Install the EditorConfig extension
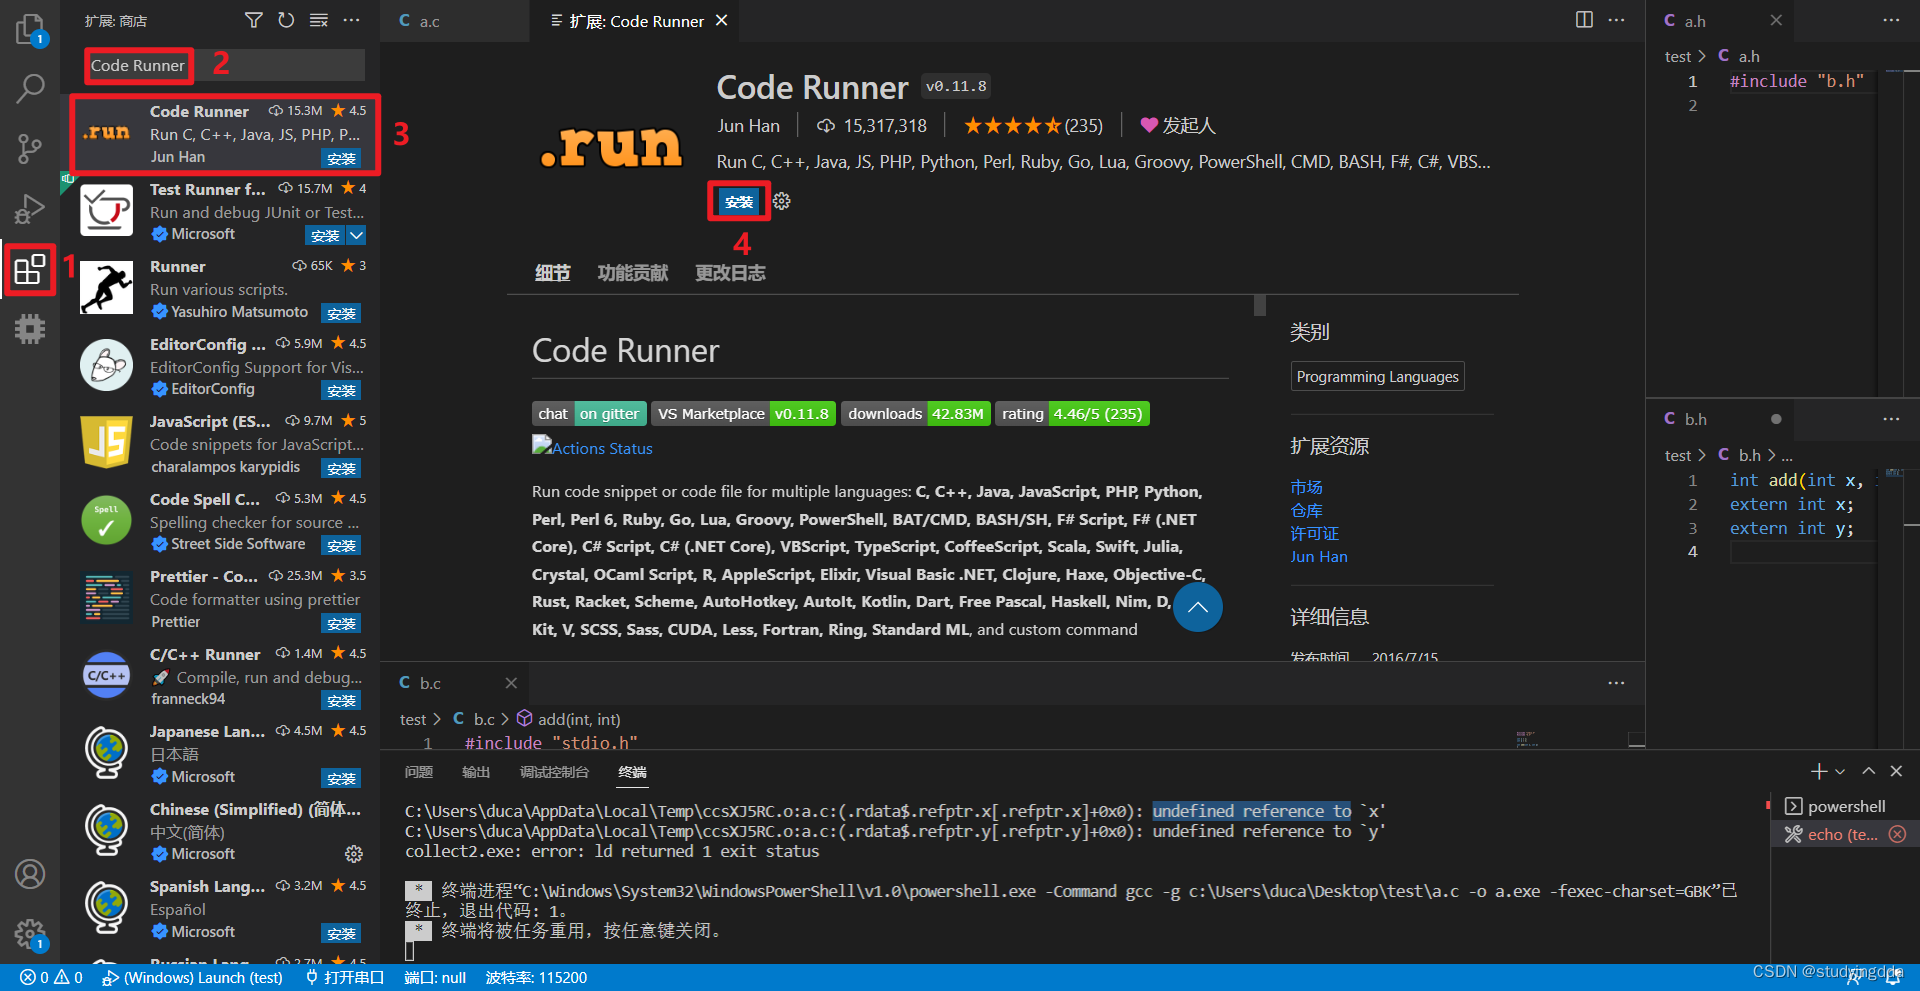Image resolution: width=1920 pixels, height=991 pixels. coord(341,390)
